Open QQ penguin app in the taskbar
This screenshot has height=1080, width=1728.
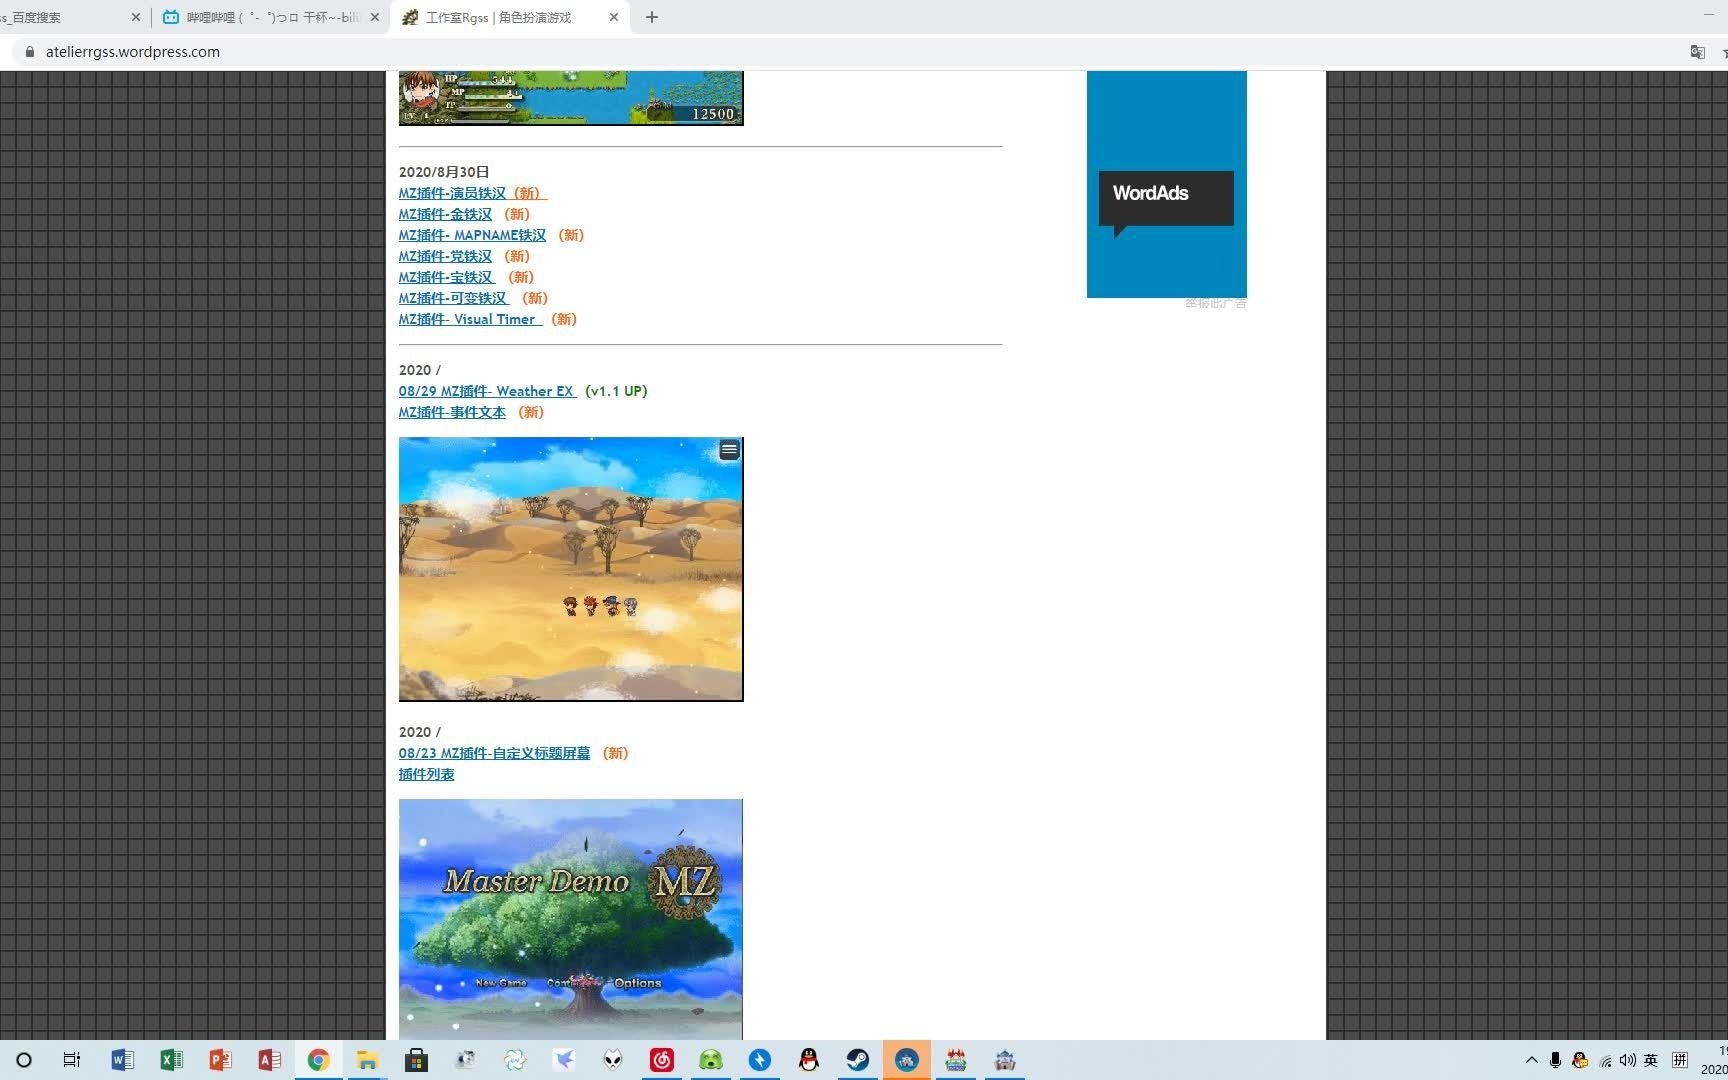[x=808, y=1060]
